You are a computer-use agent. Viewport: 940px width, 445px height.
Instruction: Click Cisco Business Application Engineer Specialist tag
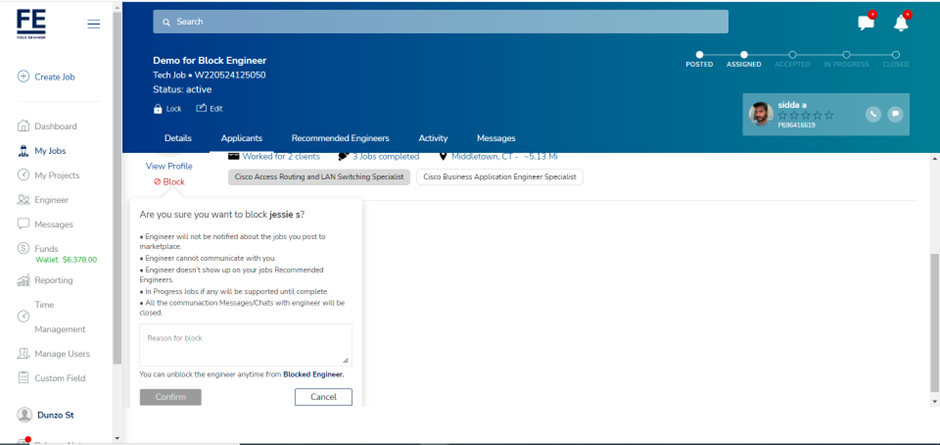tap(499, 177)
